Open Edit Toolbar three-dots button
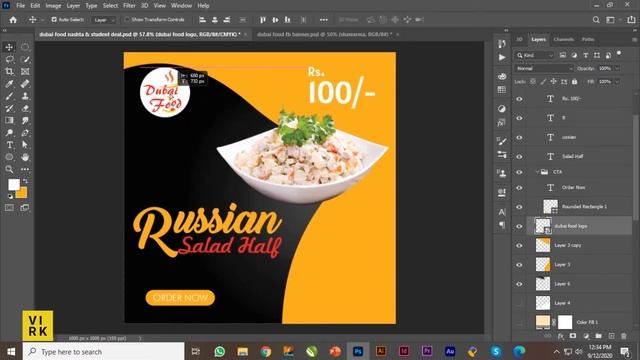 25,169
